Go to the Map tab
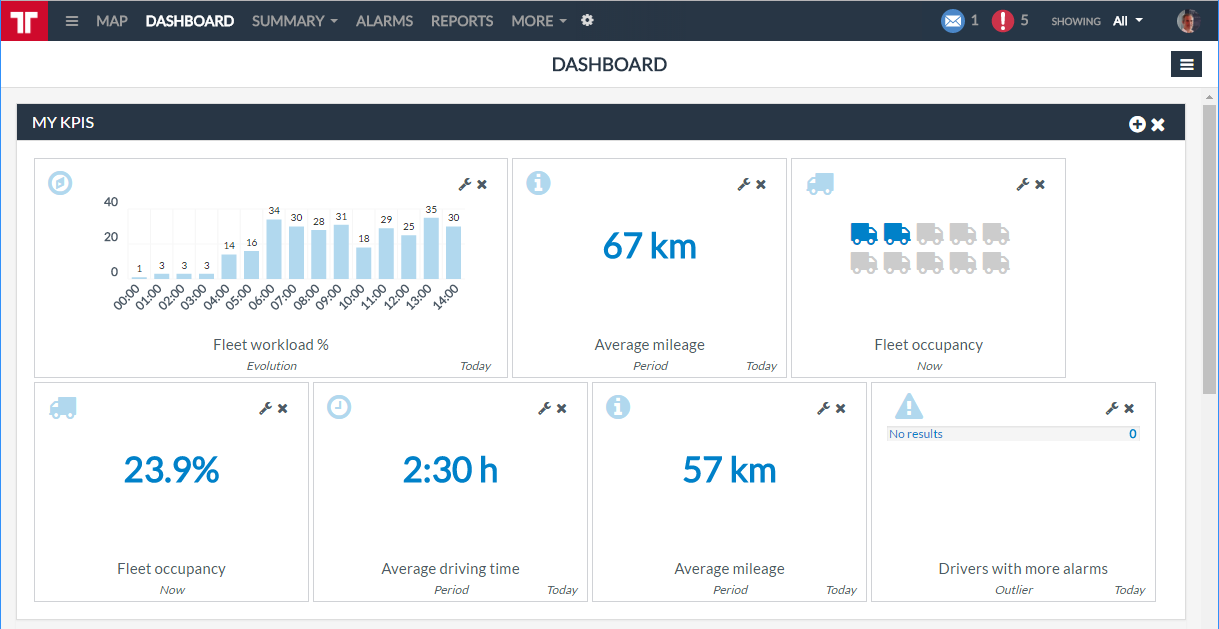The width and height of the screenshot is (1219, 629). coord(112,21)
